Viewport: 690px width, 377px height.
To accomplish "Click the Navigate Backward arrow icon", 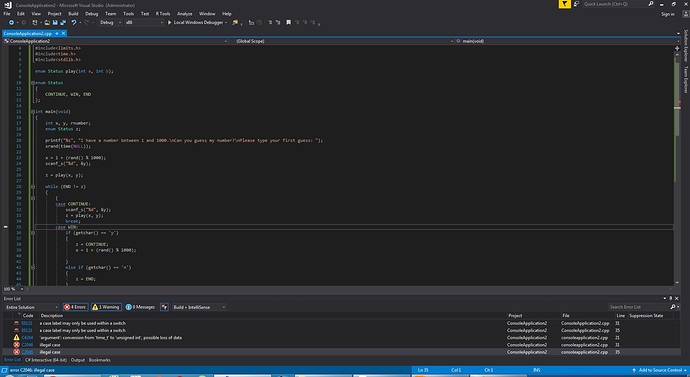I will point(11,22).
